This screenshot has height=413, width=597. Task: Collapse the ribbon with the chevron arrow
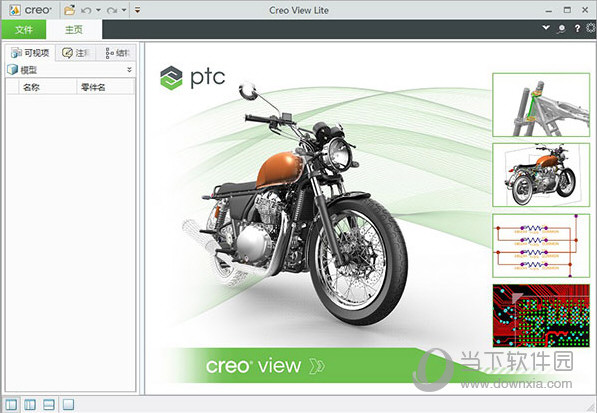click(x=546, y=28)
